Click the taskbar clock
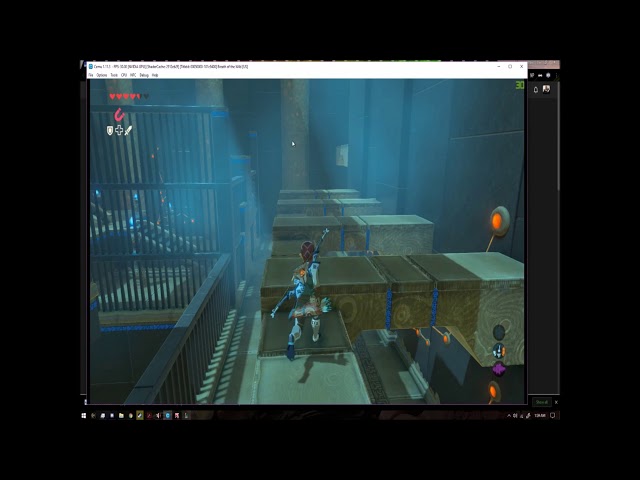640x480 pixels. click(x=540, y=416)
